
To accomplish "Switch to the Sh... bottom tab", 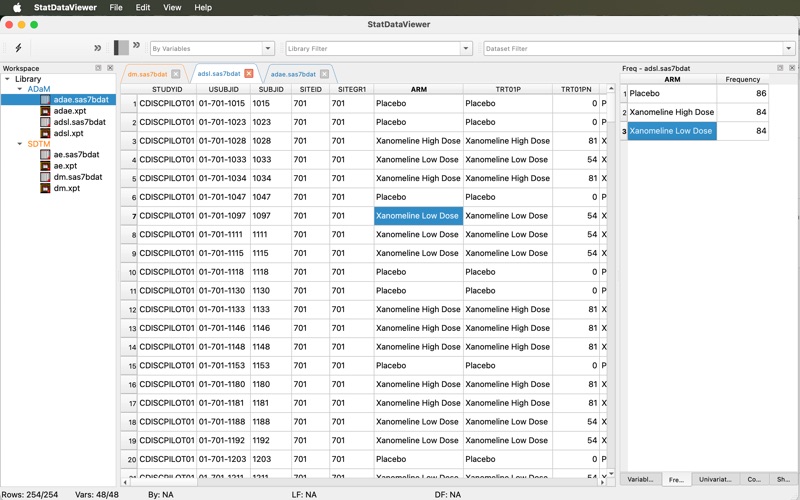I will pyautogui.click(x=783, y=479).
